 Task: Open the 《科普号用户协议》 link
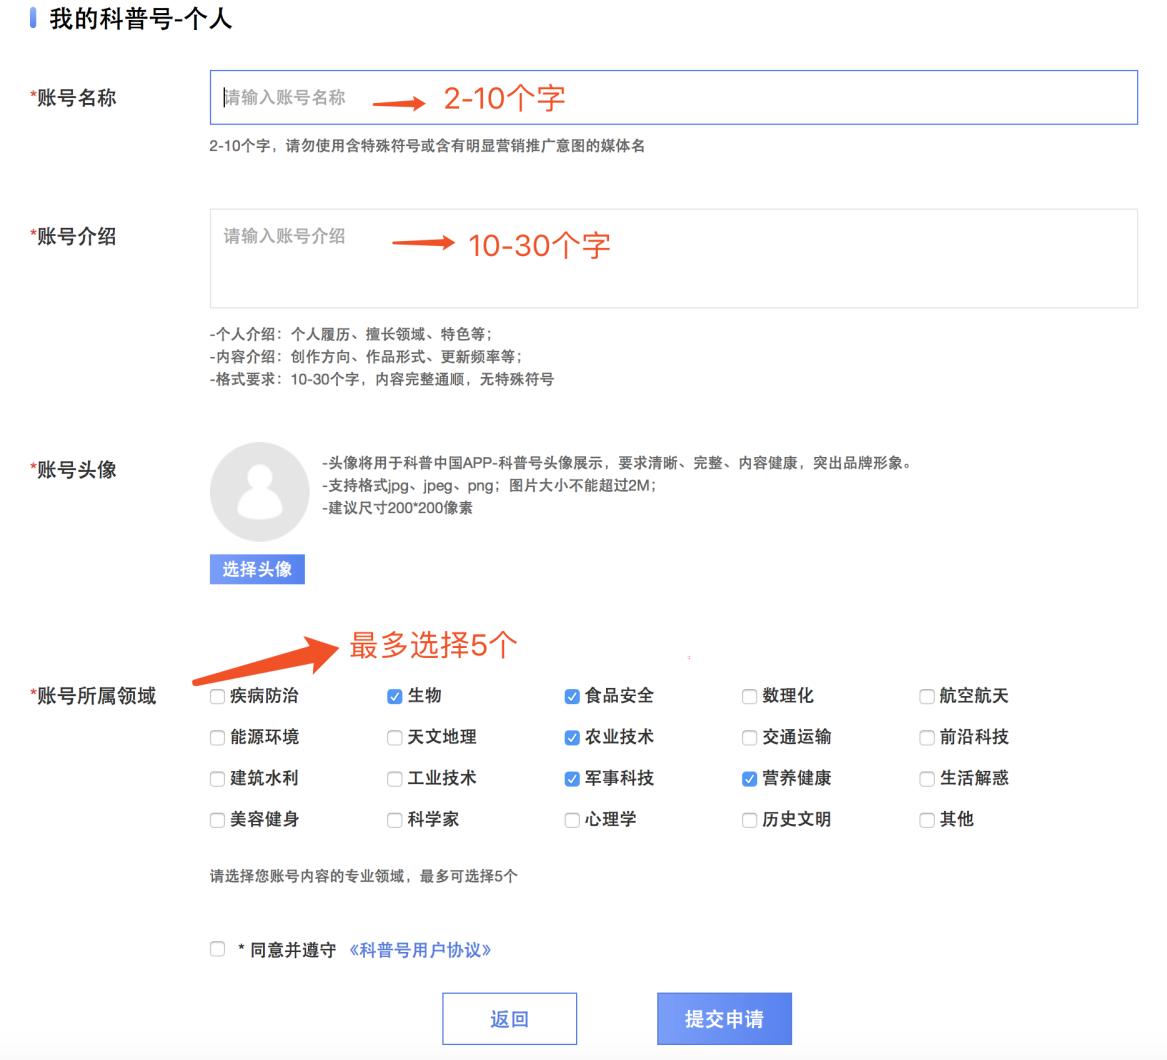pyautogui.click(x=420, y=951)
